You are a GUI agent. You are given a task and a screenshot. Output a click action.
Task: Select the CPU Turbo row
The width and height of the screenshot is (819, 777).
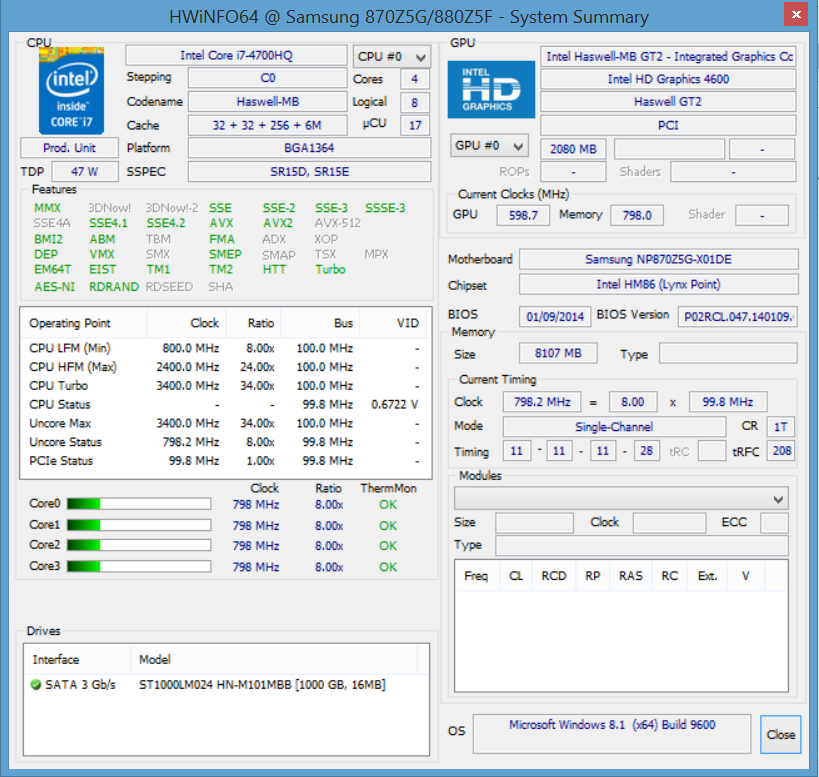click(x=225, y=386)
